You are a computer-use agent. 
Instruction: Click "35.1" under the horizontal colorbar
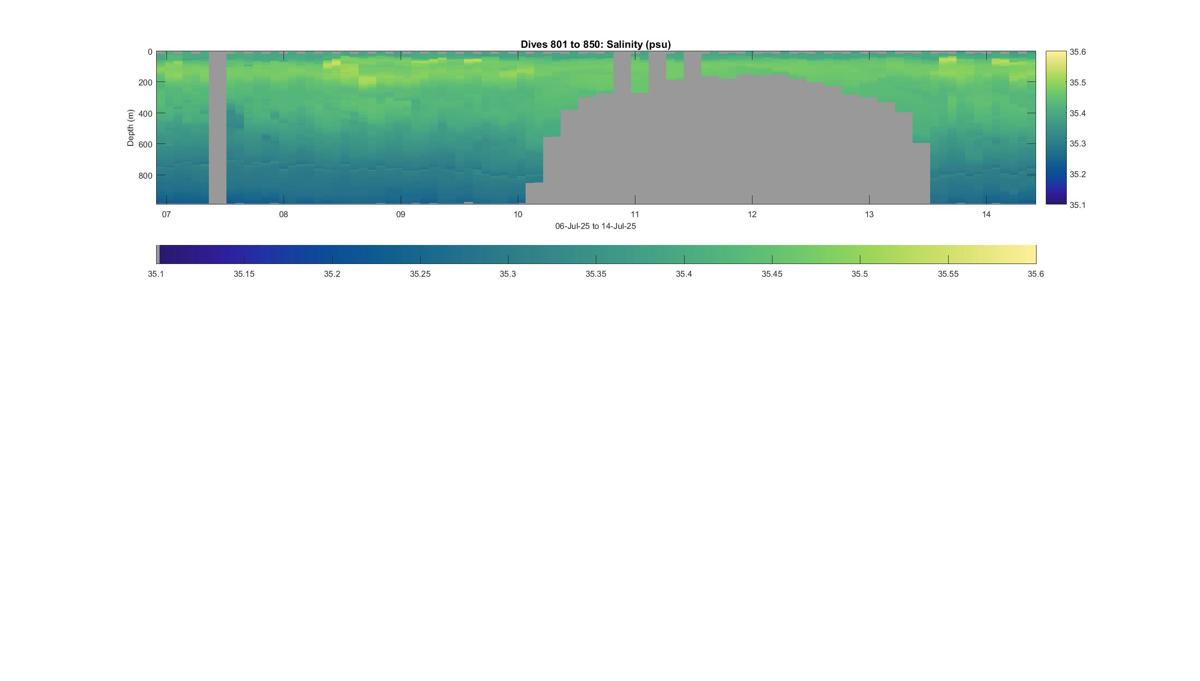point(156,273)
